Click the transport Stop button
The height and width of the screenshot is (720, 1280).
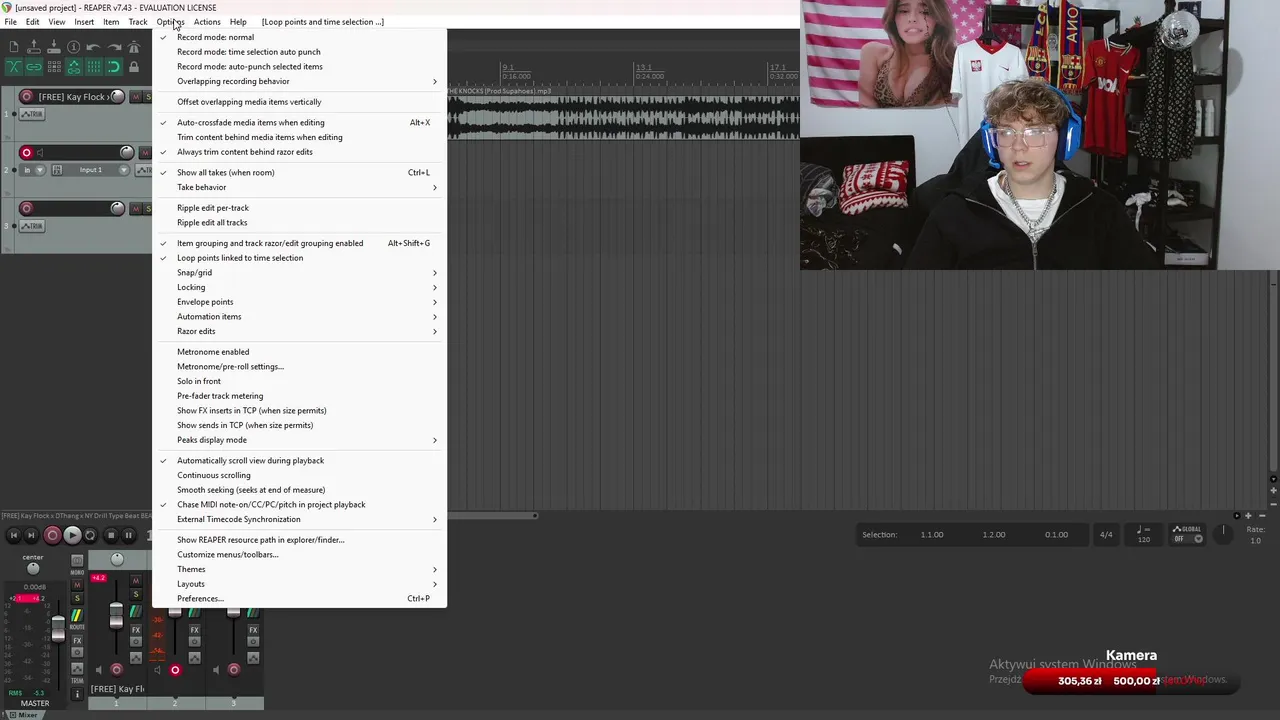click(111, 535)
